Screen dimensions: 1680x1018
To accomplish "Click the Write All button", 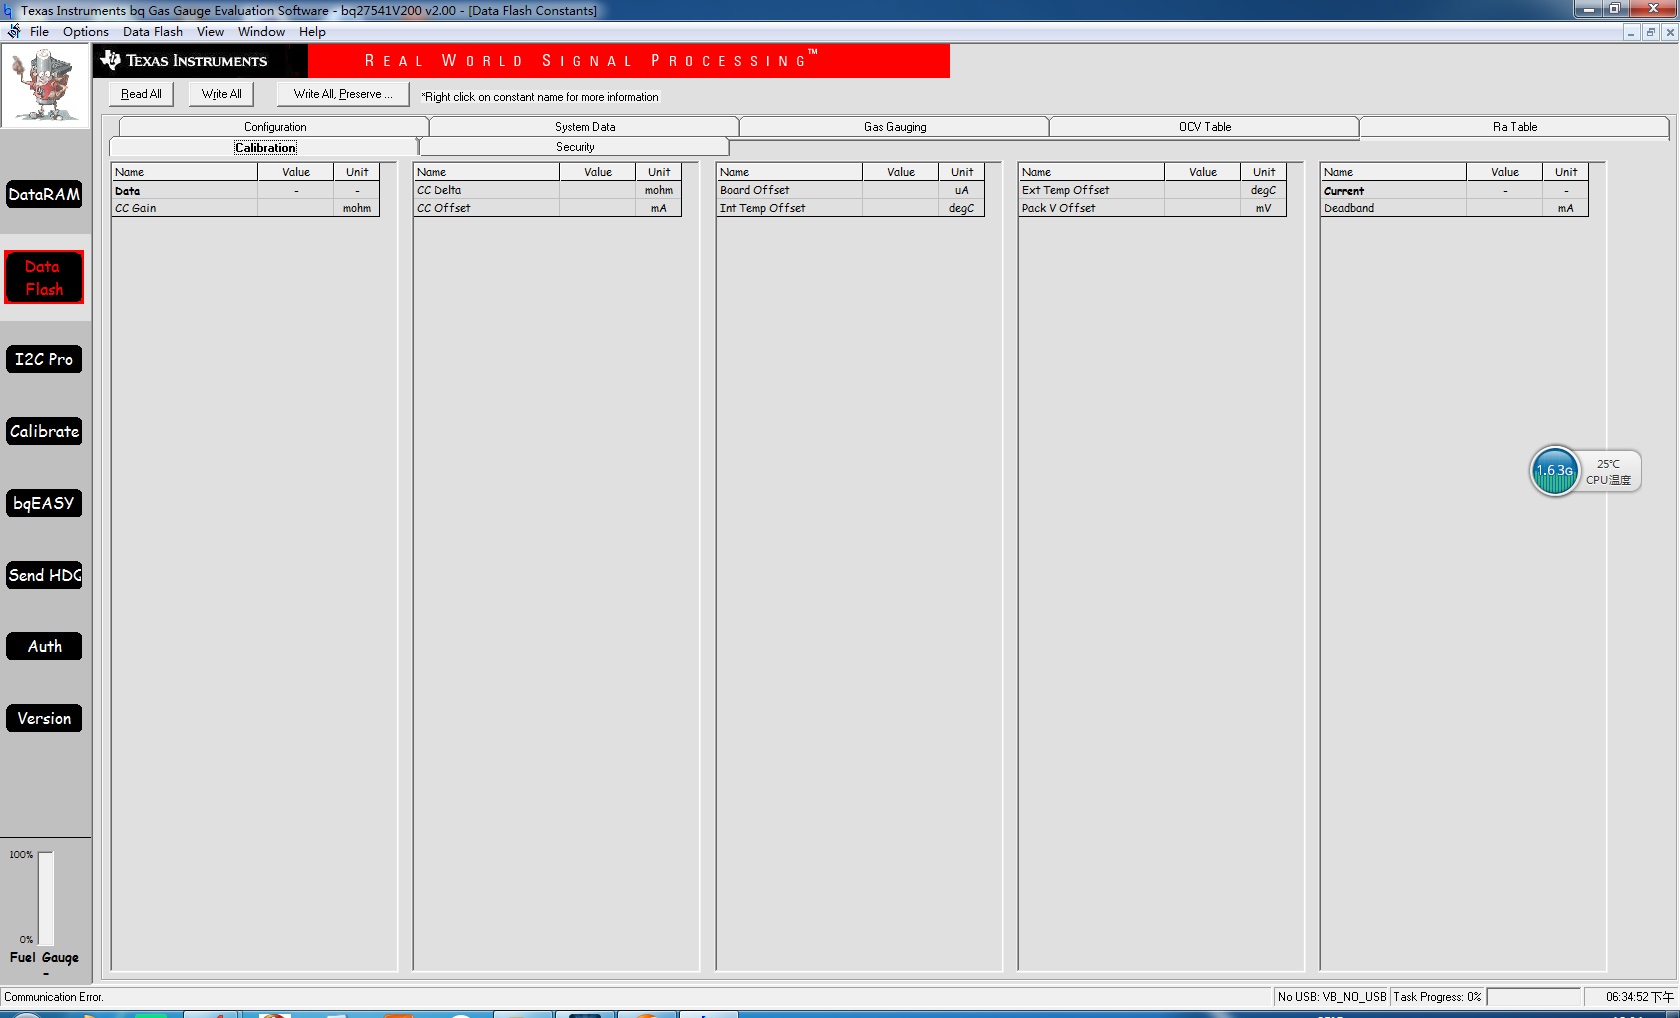I will [x=222, y=94].
